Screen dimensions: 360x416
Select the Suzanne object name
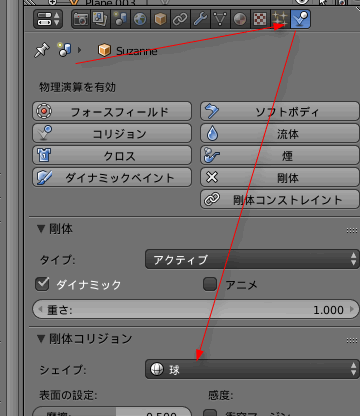coord(137,51)
